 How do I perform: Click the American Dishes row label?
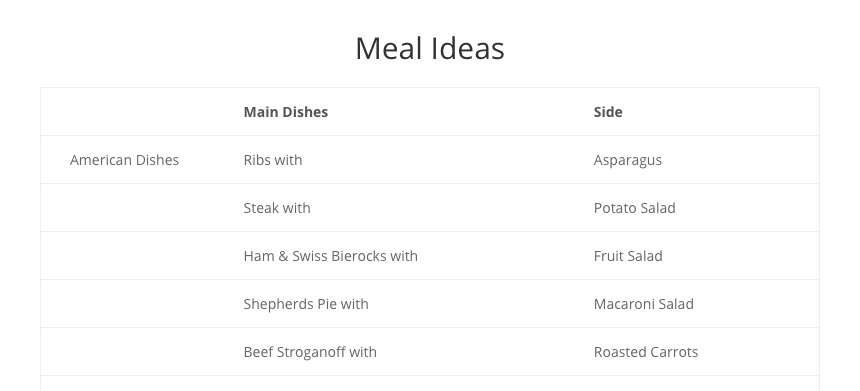pyautogui.click(x=125, y=160)
